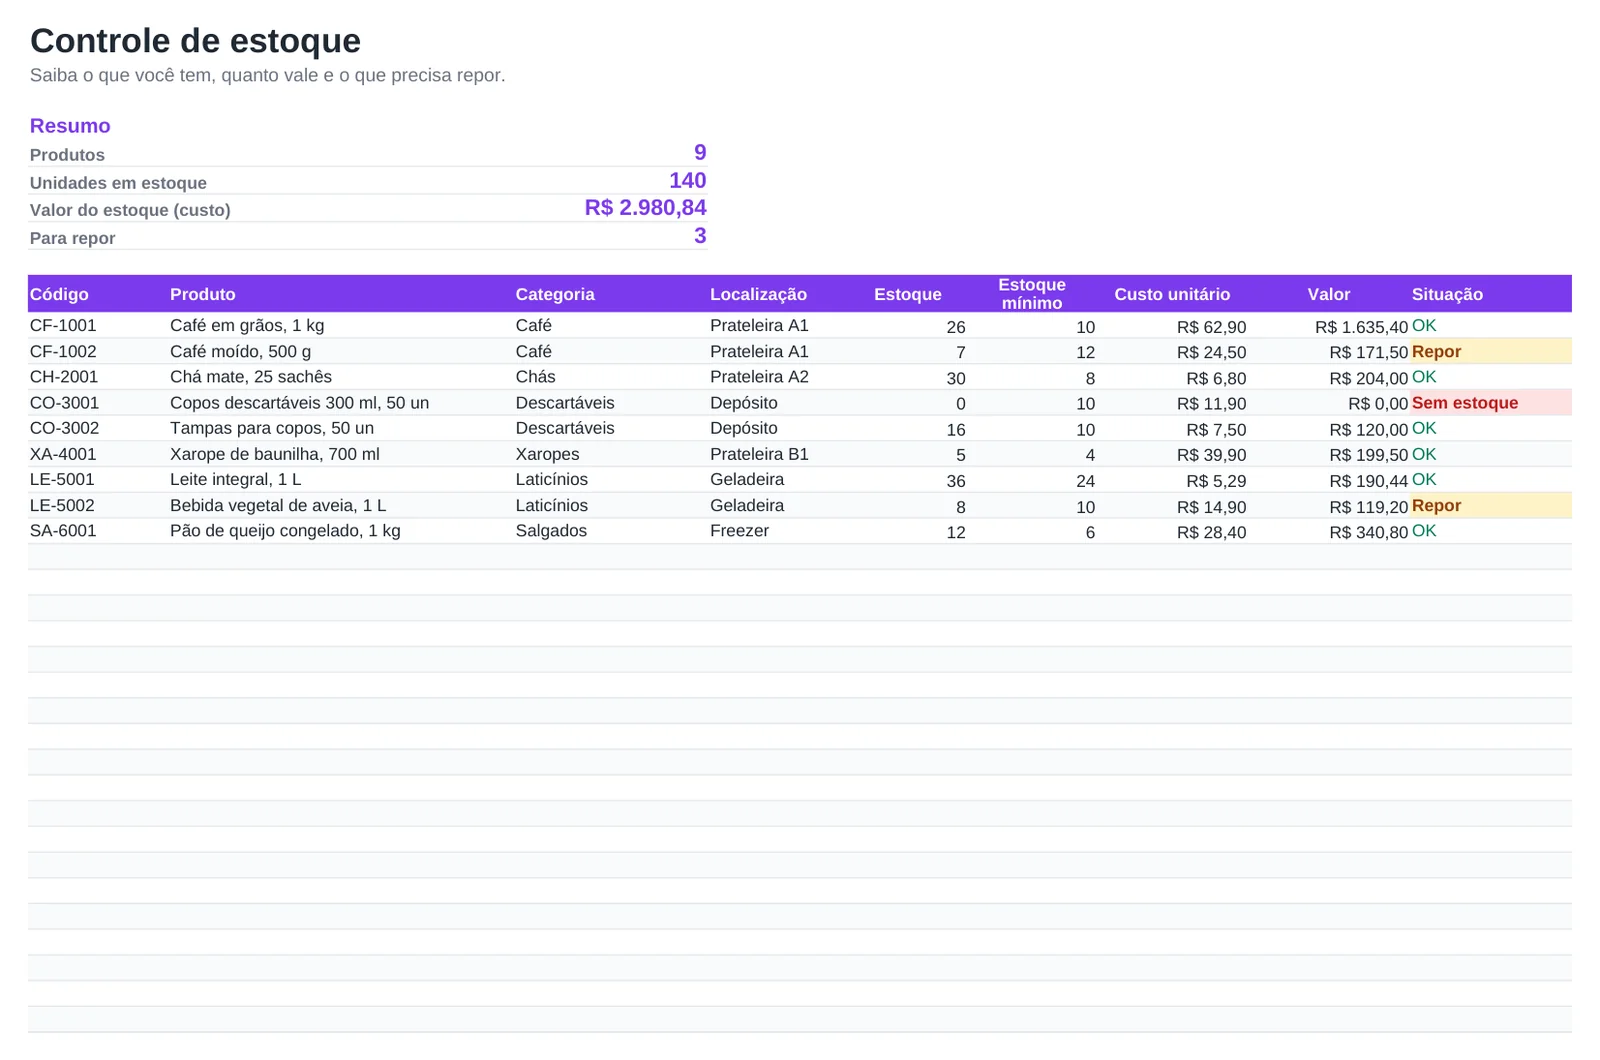Select the 'Custo unitário' column header

[x=1172, y=294]
